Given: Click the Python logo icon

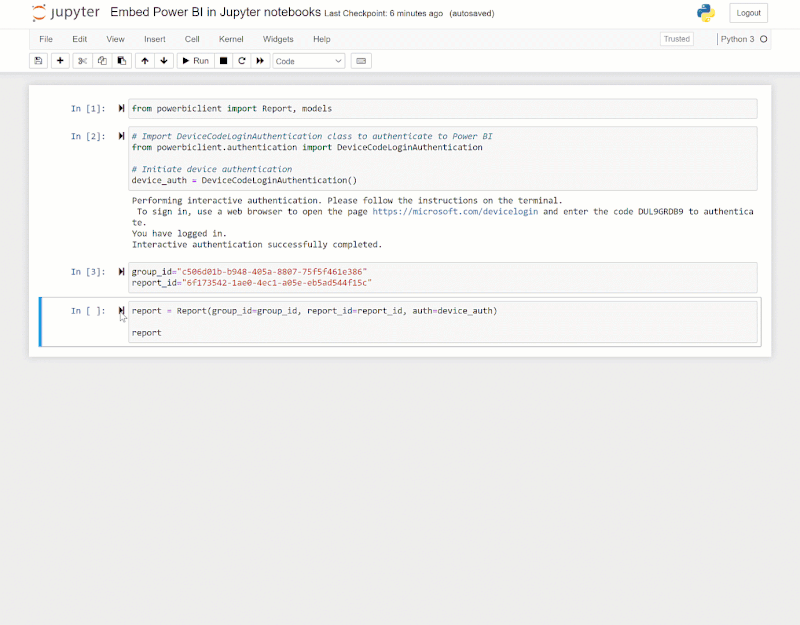Looking at the screenshot, I should pyautogui.click(x=706, y=13).
